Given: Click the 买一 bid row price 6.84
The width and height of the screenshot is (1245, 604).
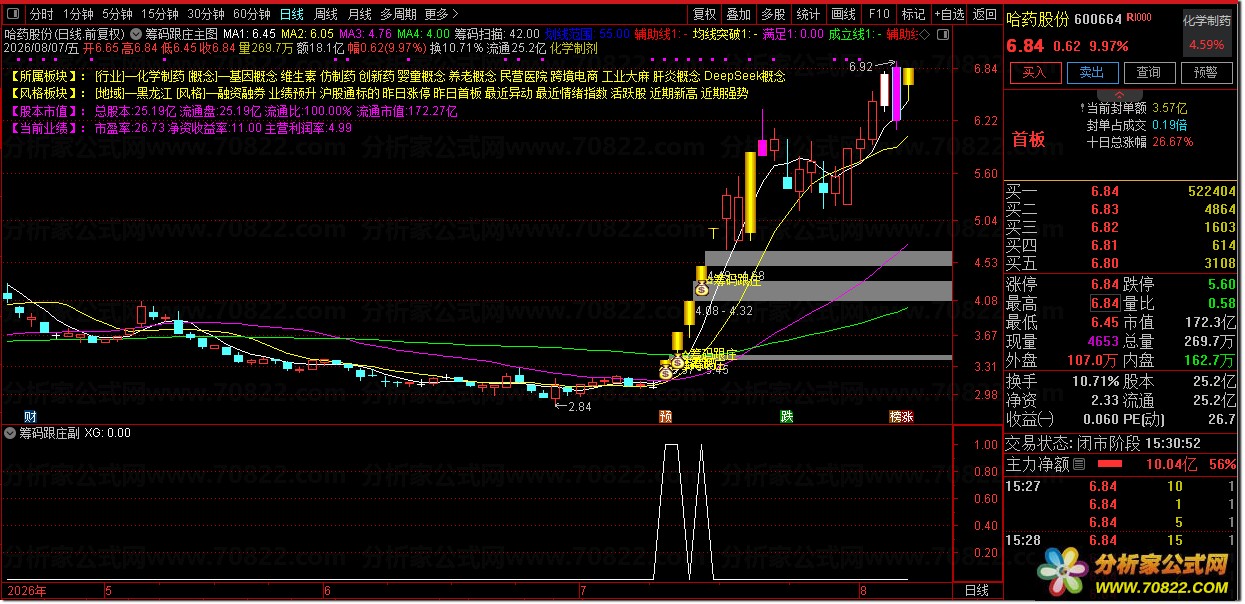Looking at the screenshot, I should point(1105,191).
